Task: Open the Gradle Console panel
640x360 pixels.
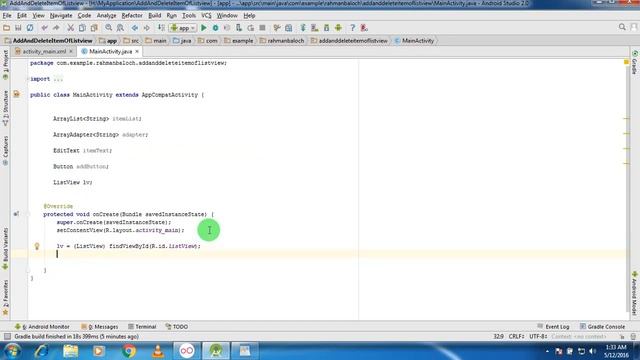Action: (x=602, y=327)
